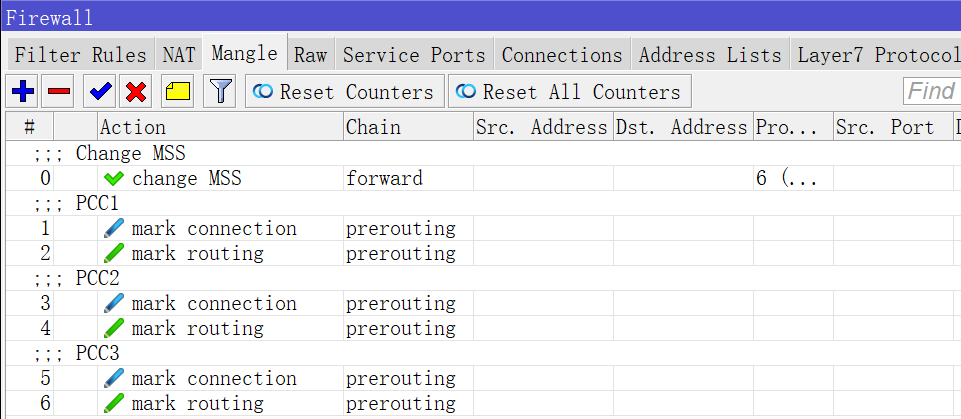Screen dimensions: 961x419
Task: Select PCC1 mark connection rule
Action: click(x=213, y=229)
